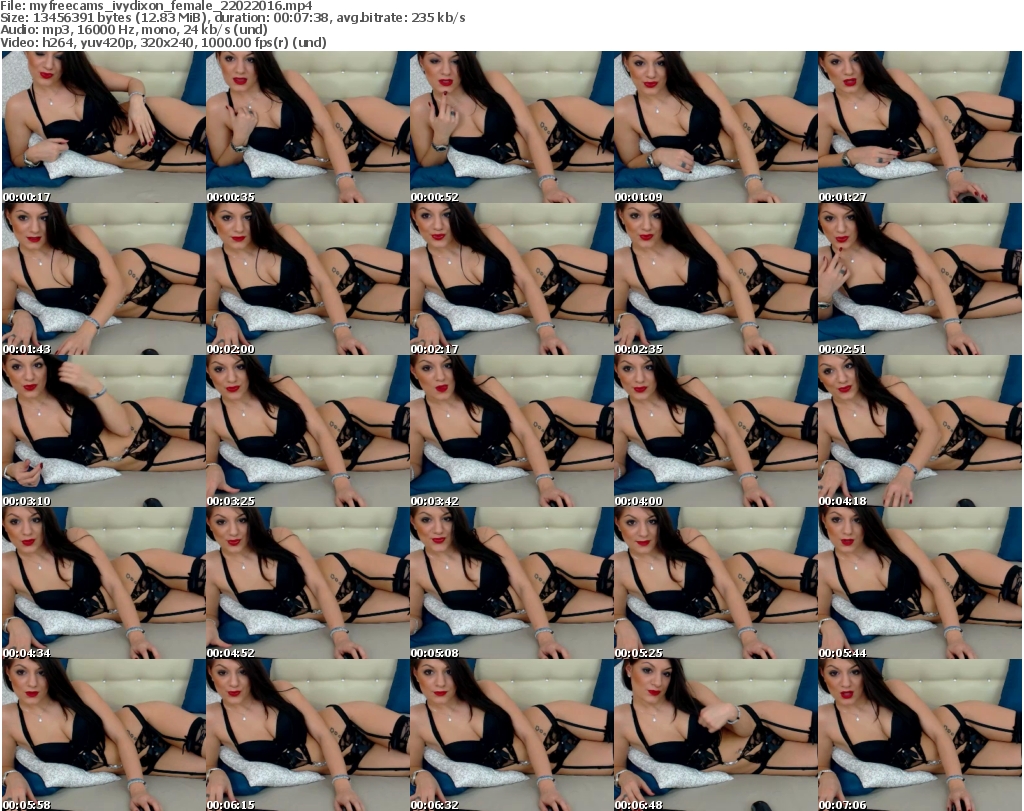The width and height of the screenshot is (1024, 811).
Task: Select the thumbnail stamped 00:04:34
Action: 104,583
